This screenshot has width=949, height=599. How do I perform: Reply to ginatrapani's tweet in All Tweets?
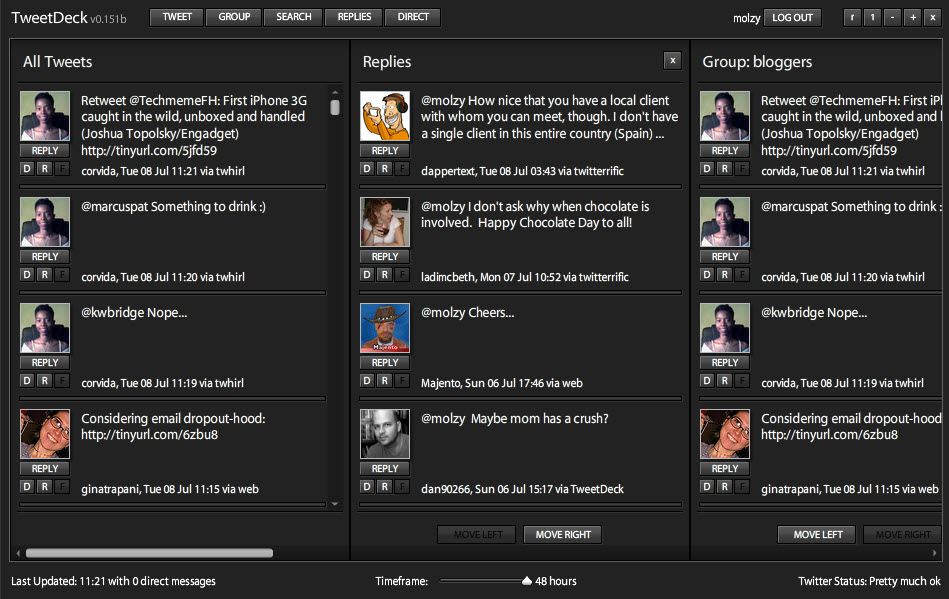pyautogui.click(x=45, y=468)
